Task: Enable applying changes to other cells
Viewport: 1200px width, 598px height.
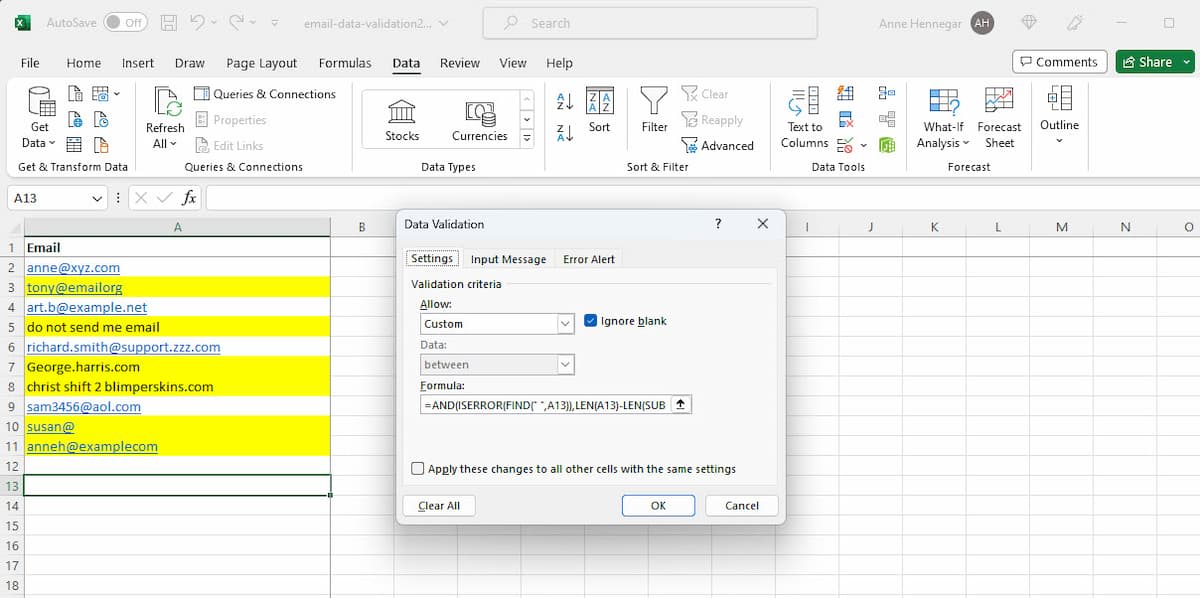Action: (417, 468)
